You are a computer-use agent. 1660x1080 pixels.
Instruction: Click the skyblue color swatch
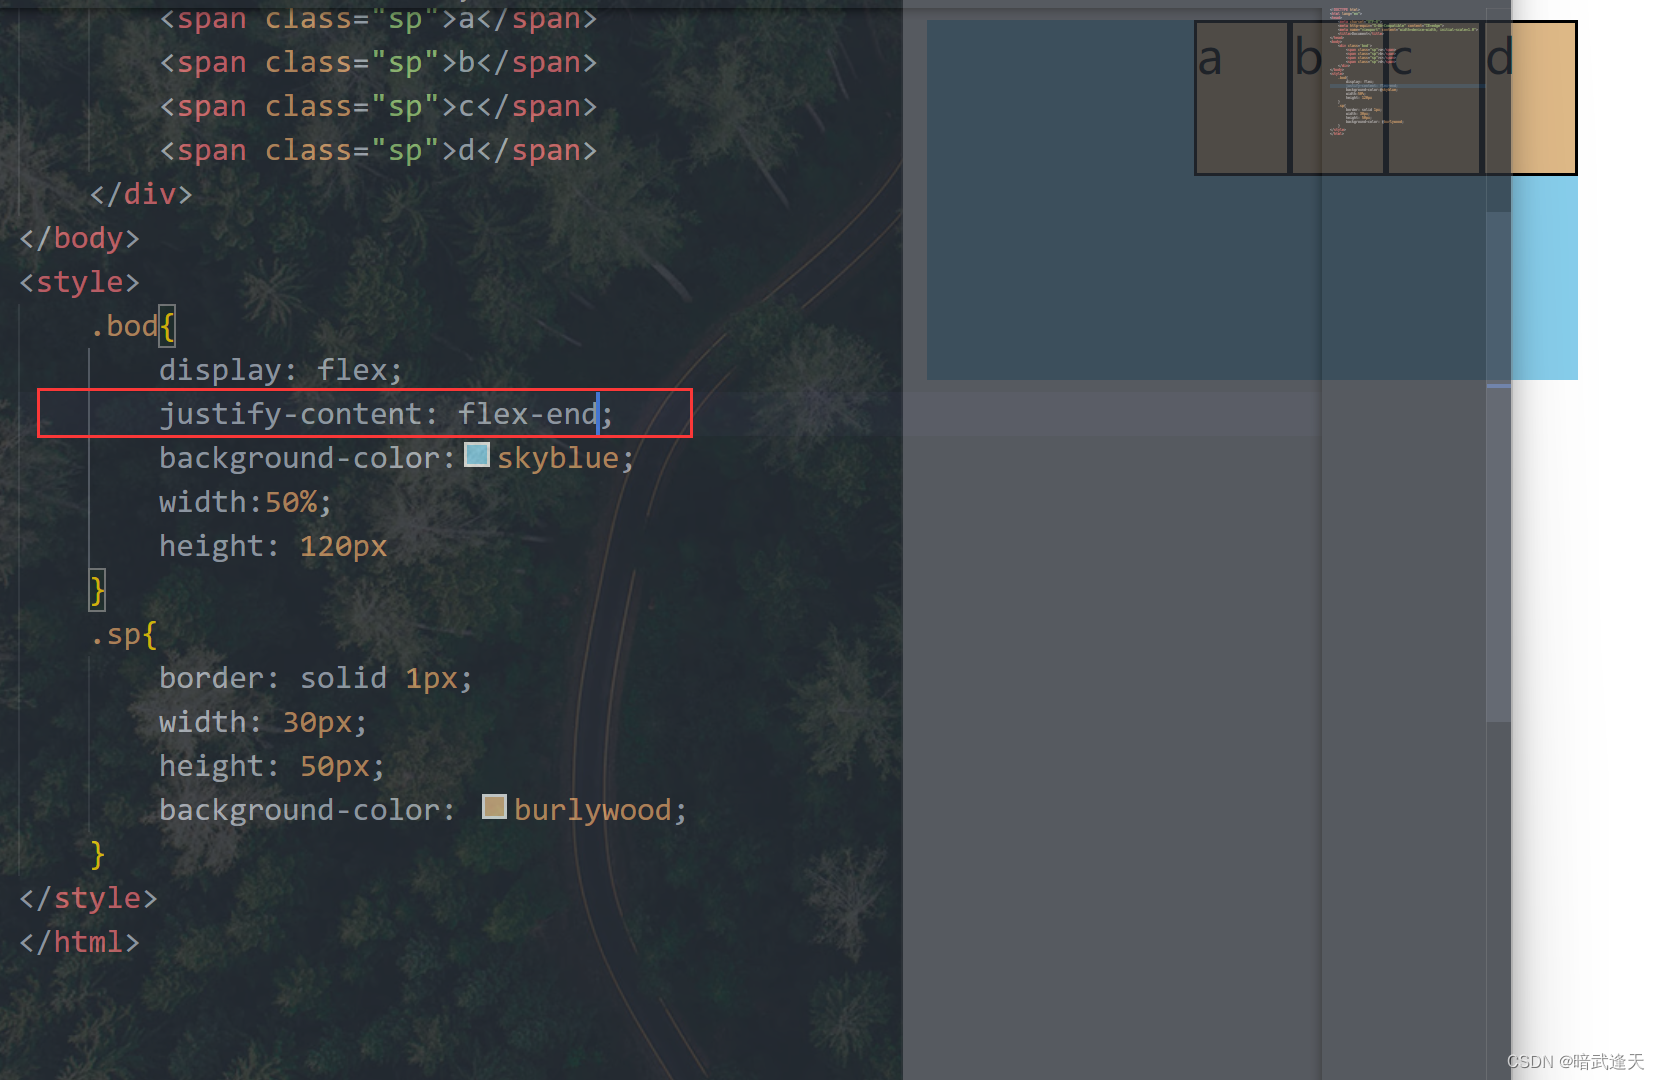coord(478,455)
